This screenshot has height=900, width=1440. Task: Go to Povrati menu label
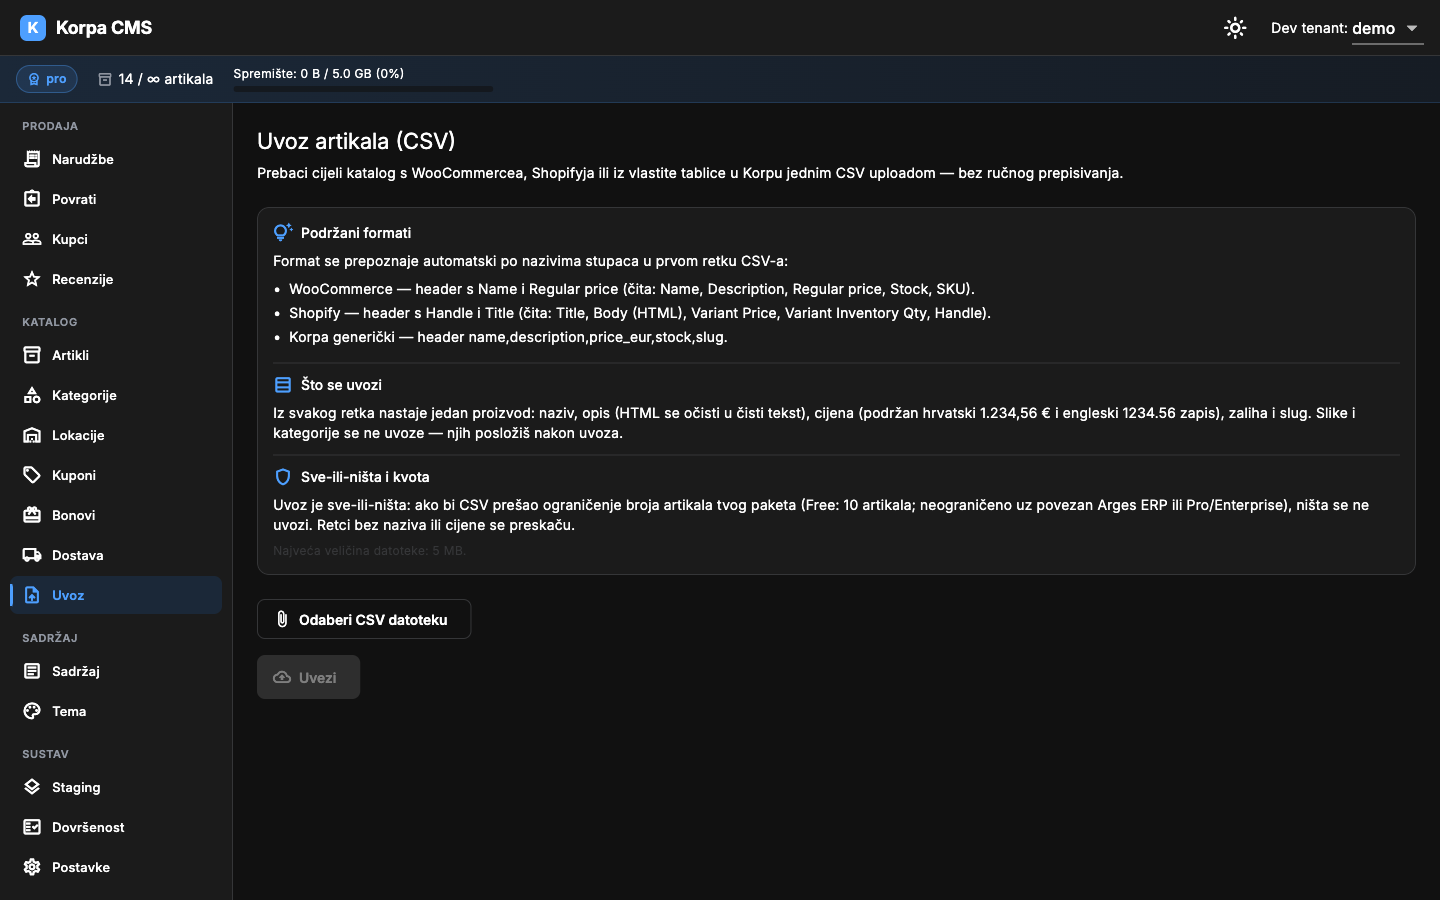[74, 199]
